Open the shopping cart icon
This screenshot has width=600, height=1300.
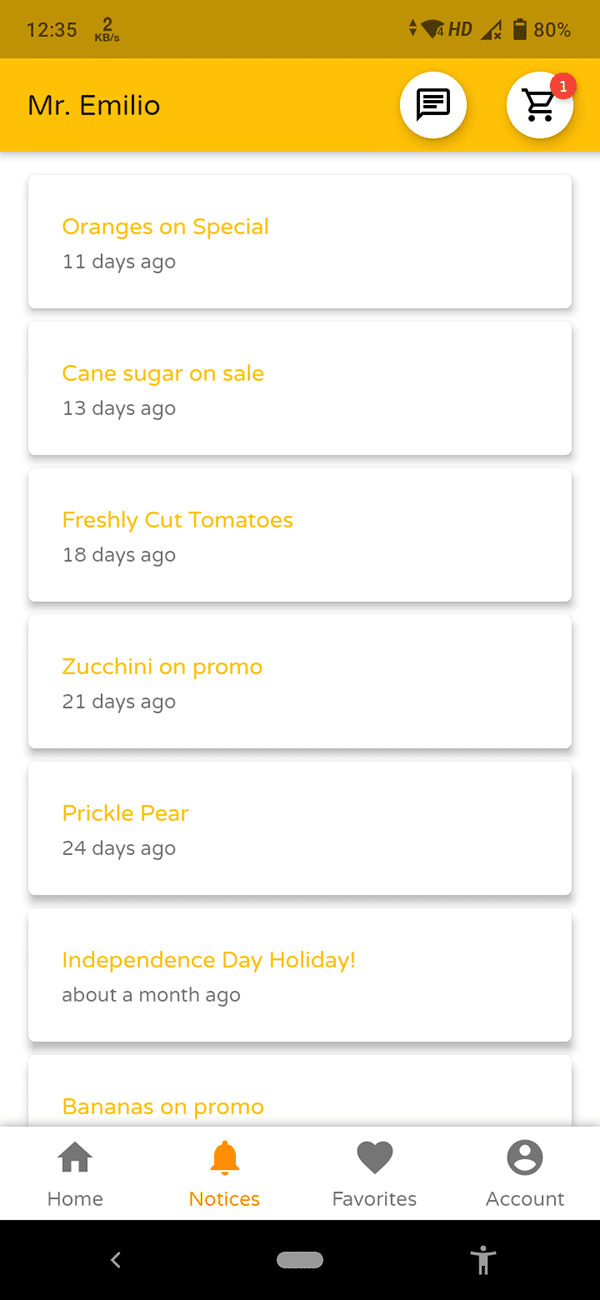pos(540,104)
